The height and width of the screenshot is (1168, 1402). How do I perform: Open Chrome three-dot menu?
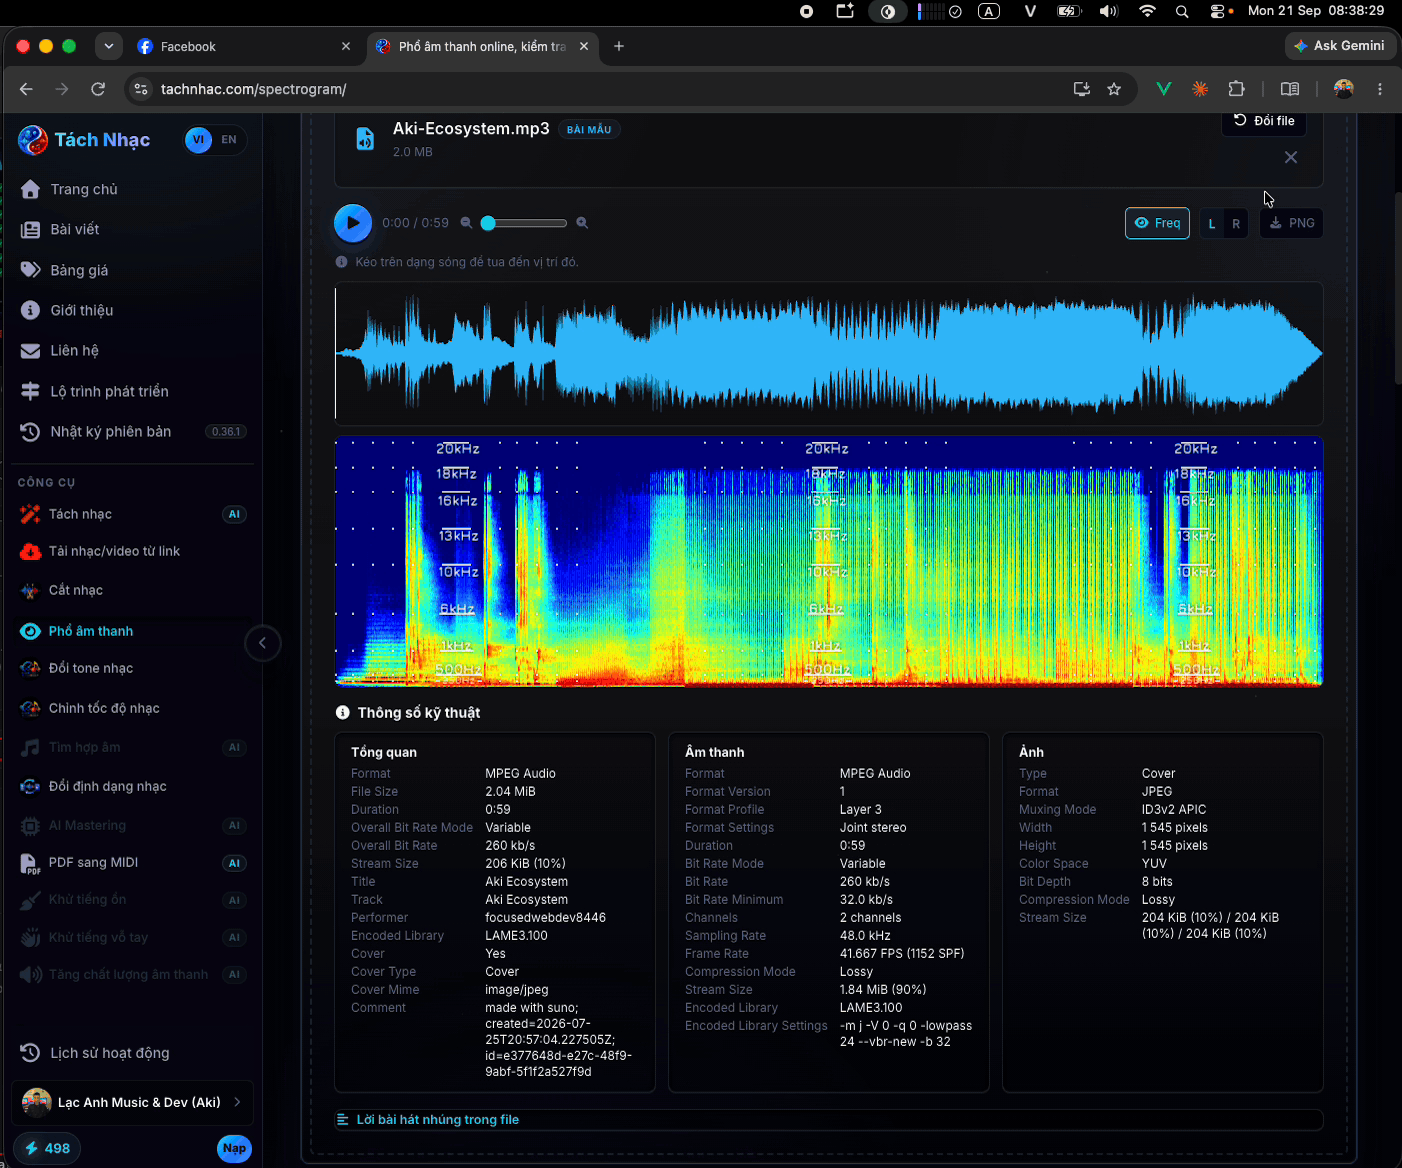pyautogui.click(x=1380, y=89)
